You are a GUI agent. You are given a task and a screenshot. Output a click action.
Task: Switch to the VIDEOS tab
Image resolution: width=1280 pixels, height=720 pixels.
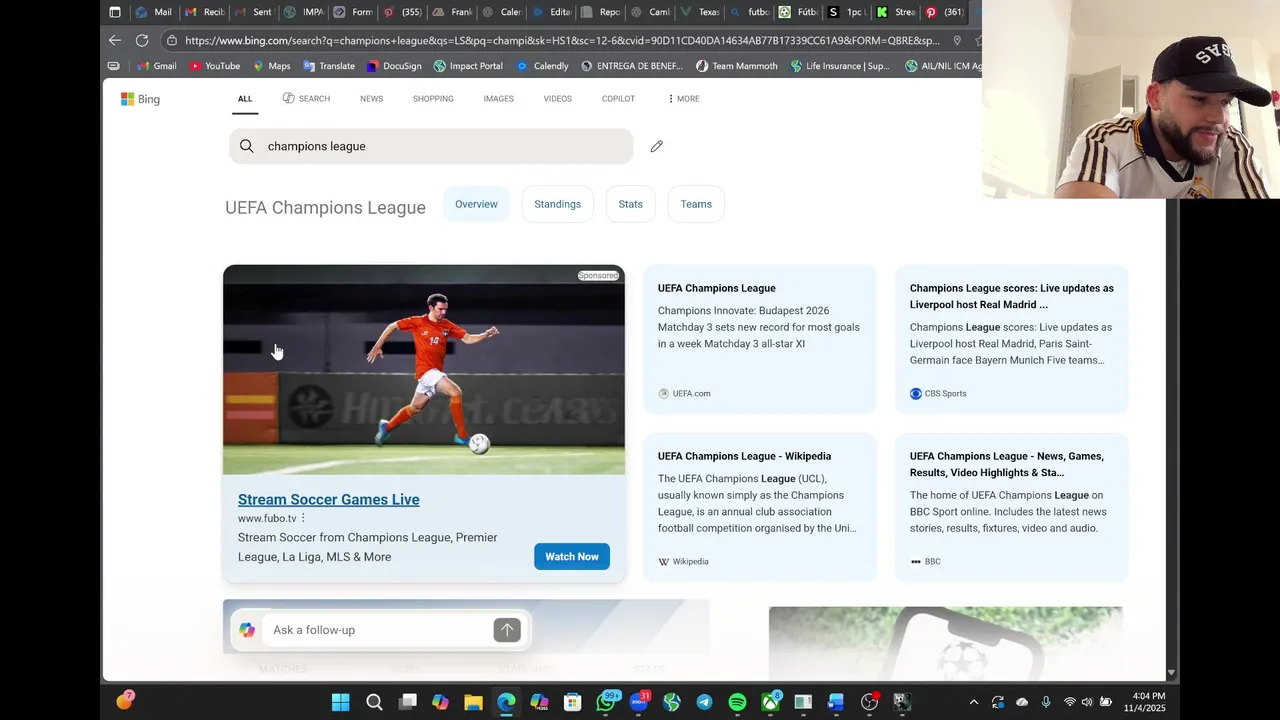coord(557,98)
